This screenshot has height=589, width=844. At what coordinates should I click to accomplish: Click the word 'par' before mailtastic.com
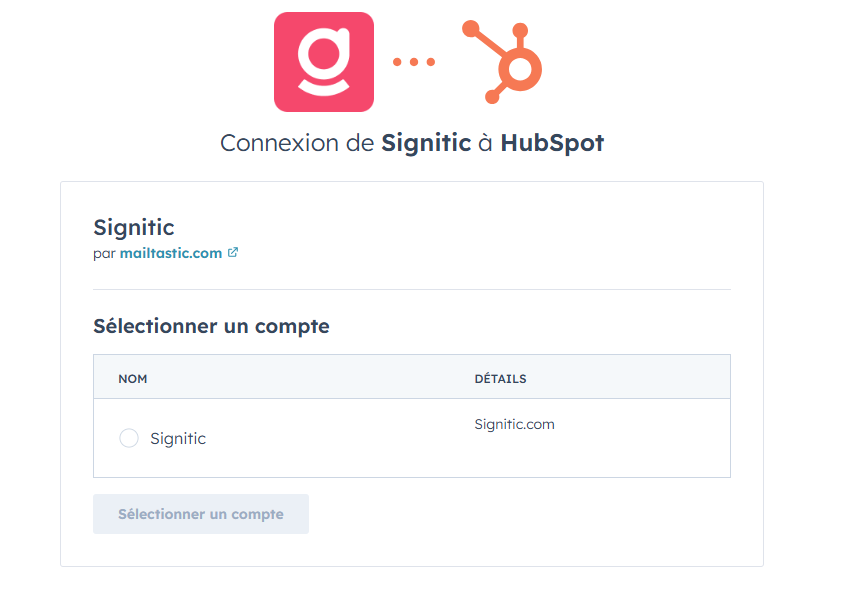click(104, 253)
